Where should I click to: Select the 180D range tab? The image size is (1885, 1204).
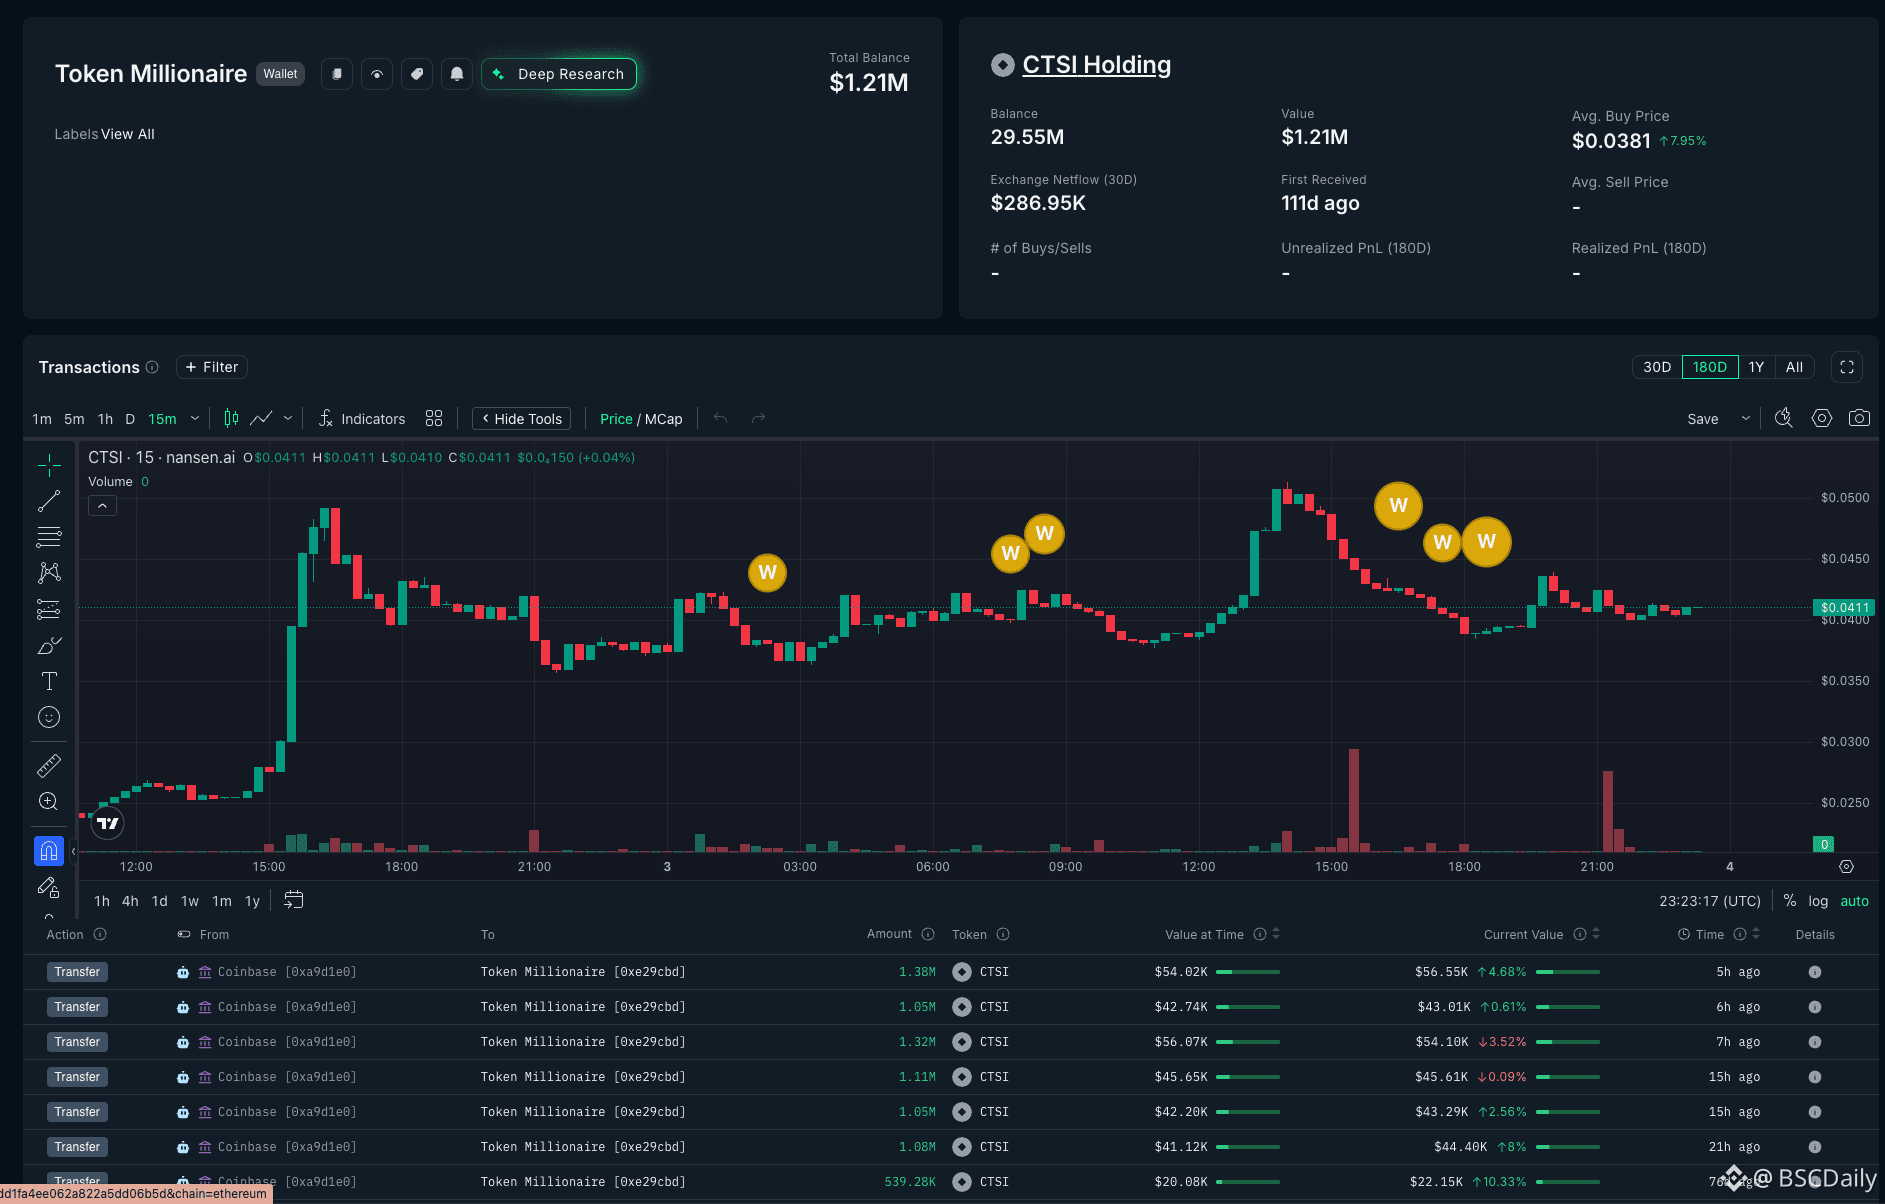pos(1710,367)
